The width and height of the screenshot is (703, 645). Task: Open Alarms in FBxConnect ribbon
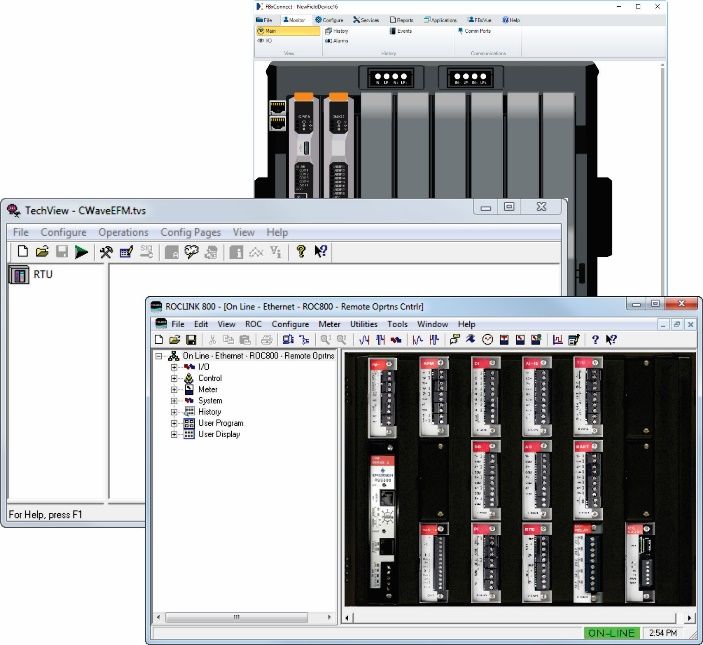(337, 41)
